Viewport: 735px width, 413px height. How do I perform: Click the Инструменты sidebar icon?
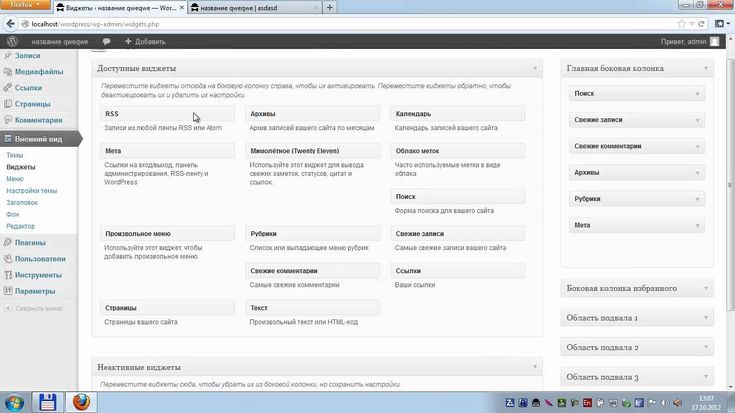pyautogui.click(x=8, y=275)
